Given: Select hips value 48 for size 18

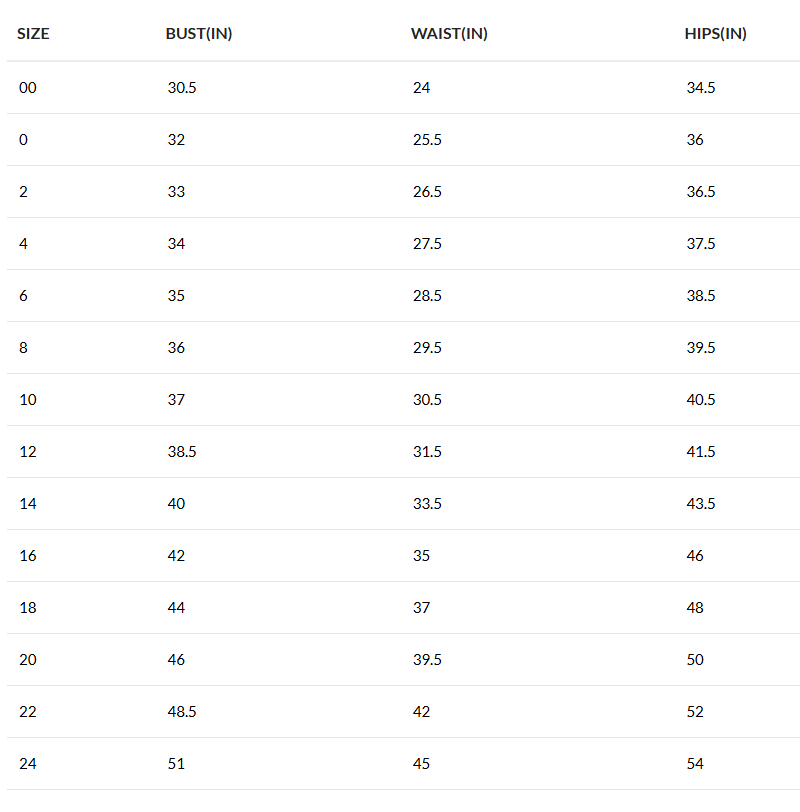Looking at the screenshot, I should pos(695,608).
